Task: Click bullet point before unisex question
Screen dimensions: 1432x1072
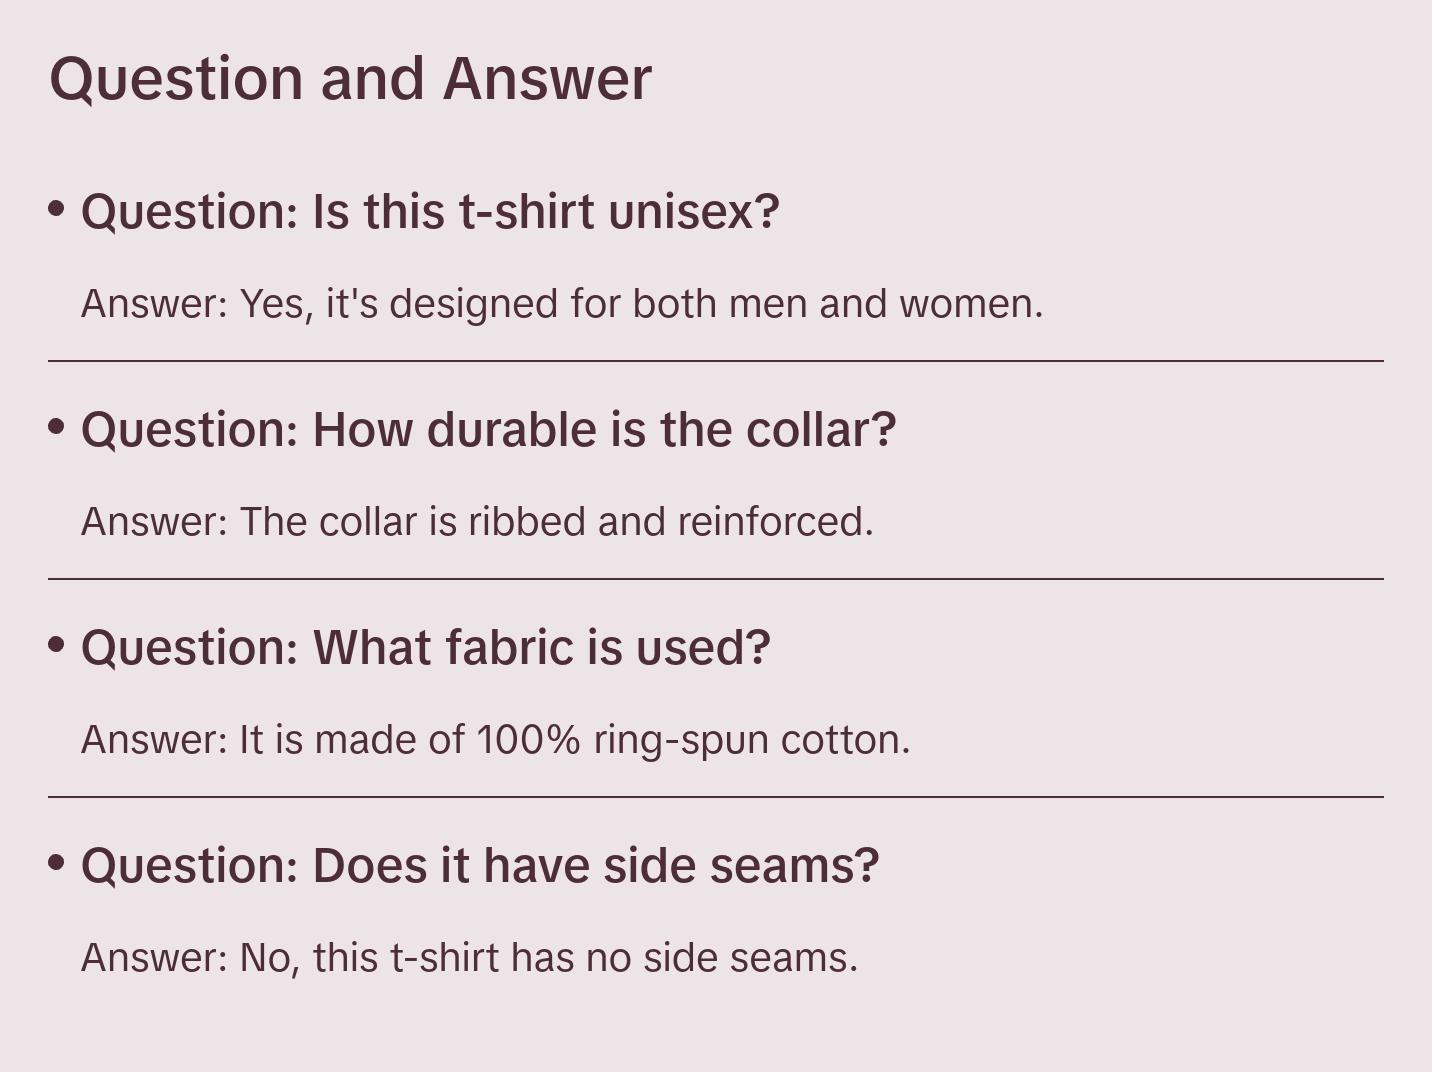Action: click(x=57, y=209)
